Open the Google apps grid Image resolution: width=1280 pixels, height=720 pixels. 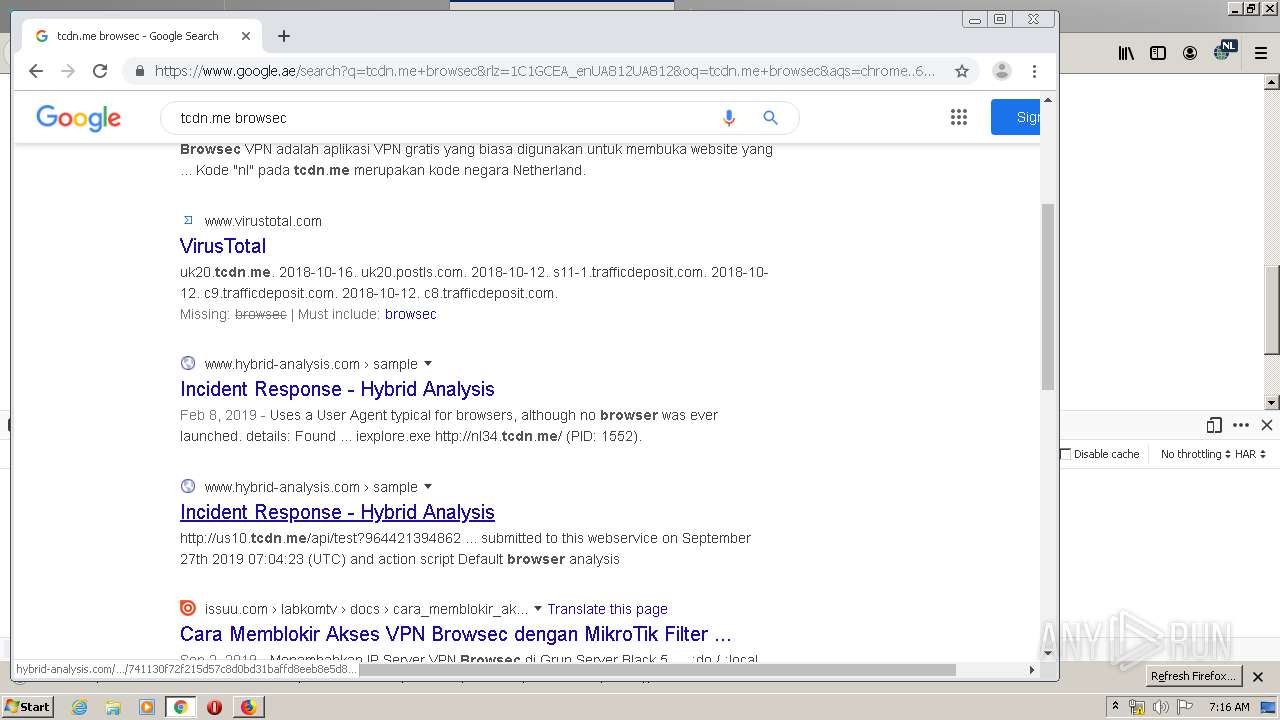(x=958, y=118)
